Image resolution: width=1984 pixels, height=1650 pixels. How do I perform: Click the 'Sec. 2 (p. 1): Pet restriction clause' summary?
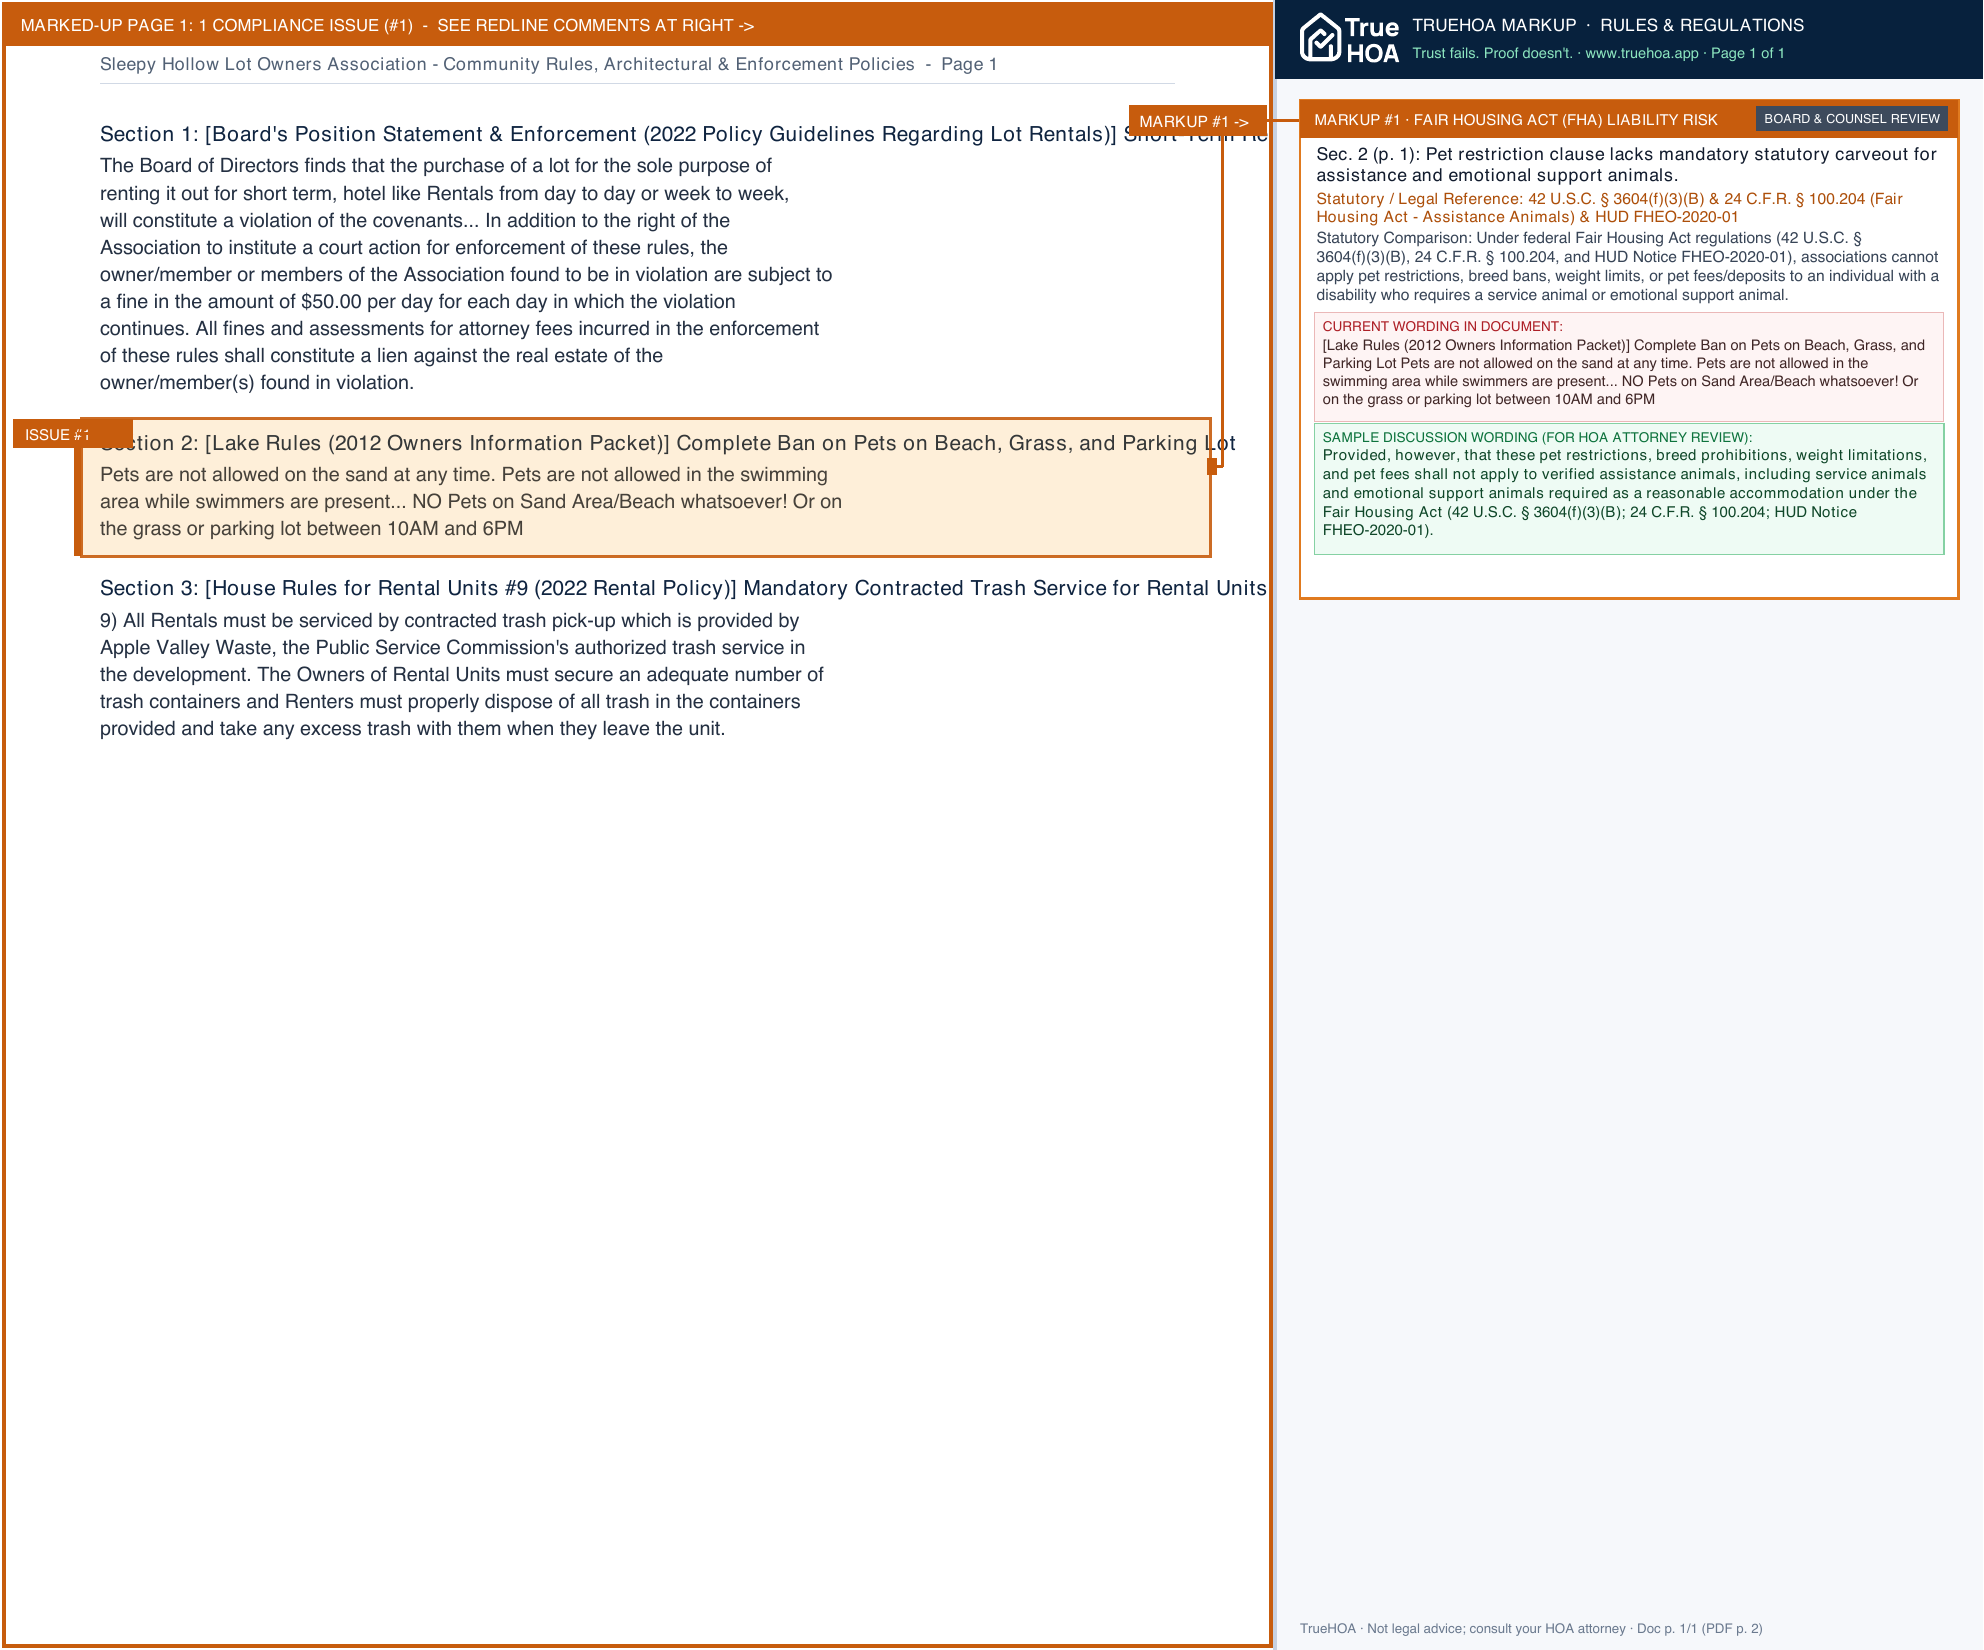[x=1626, y=164]
